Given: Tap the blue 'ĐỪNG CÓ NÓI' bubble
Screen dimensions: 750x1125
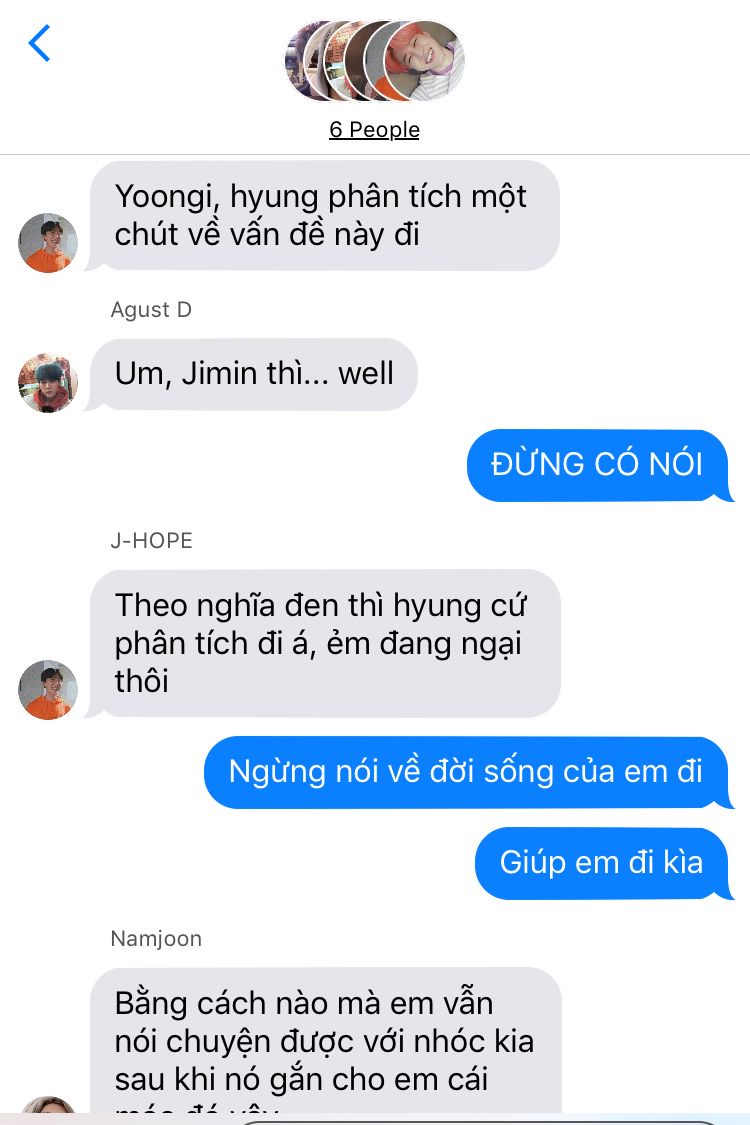Looking at the screenshot, I should tap(600, 465).
